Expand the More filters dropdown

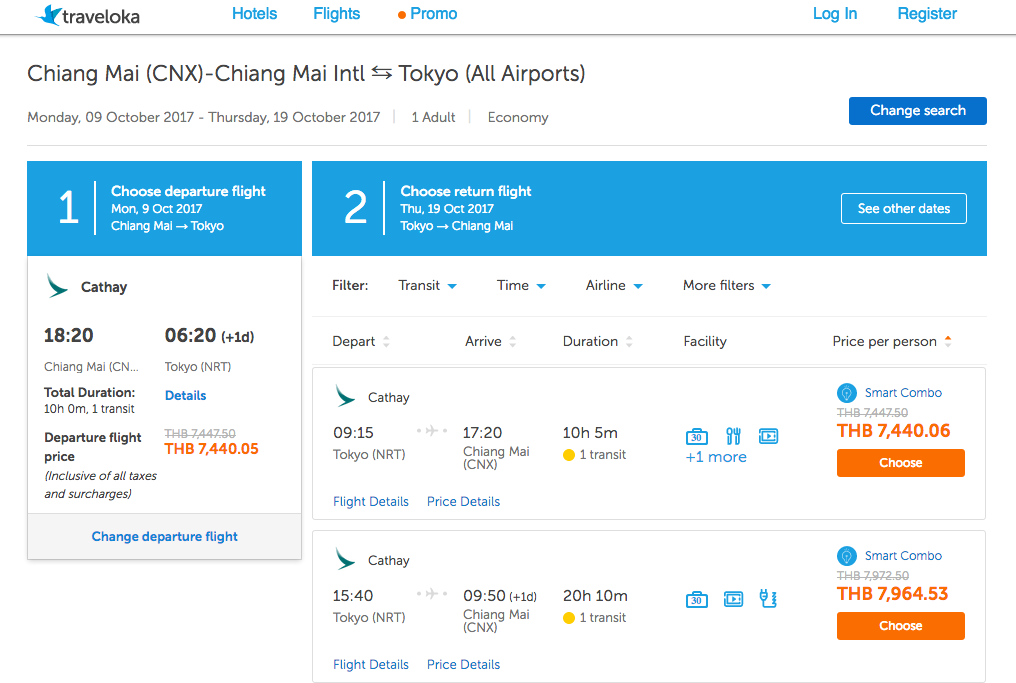point(726,285)
